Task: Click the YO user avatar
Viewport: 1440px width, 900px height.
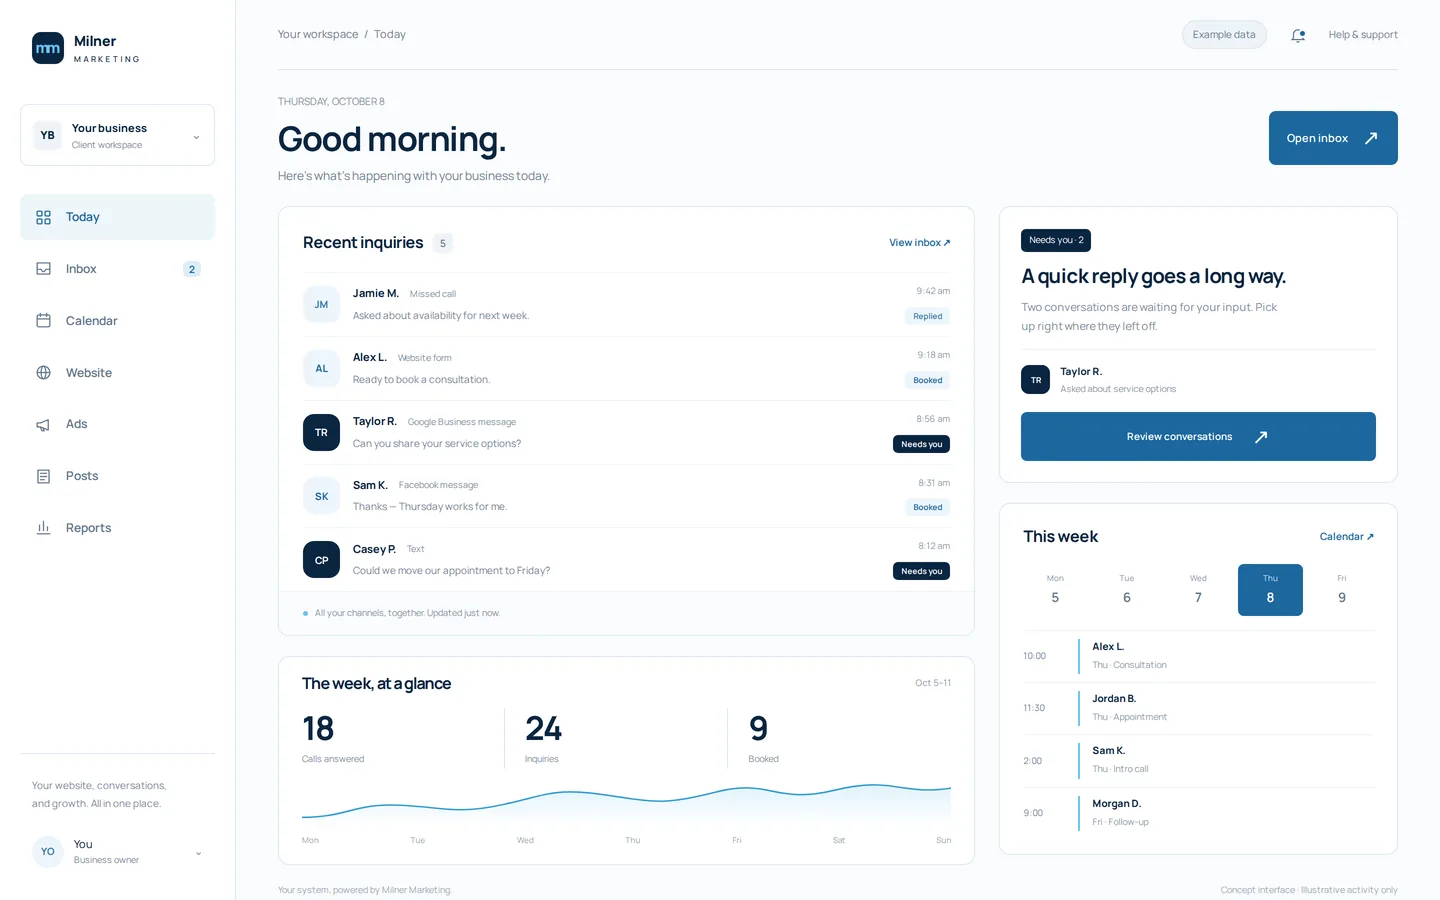Action: coord(47,851)
